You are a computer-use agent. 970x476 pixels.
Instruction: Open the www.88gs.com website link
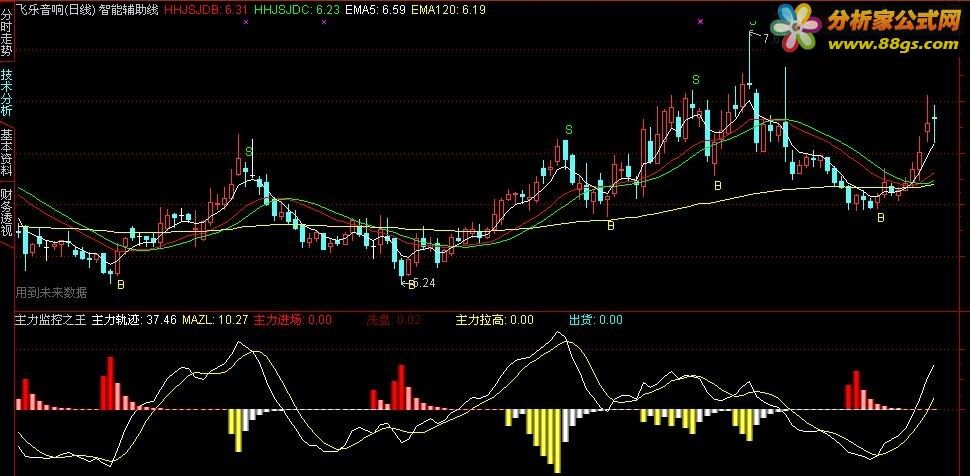893,44
